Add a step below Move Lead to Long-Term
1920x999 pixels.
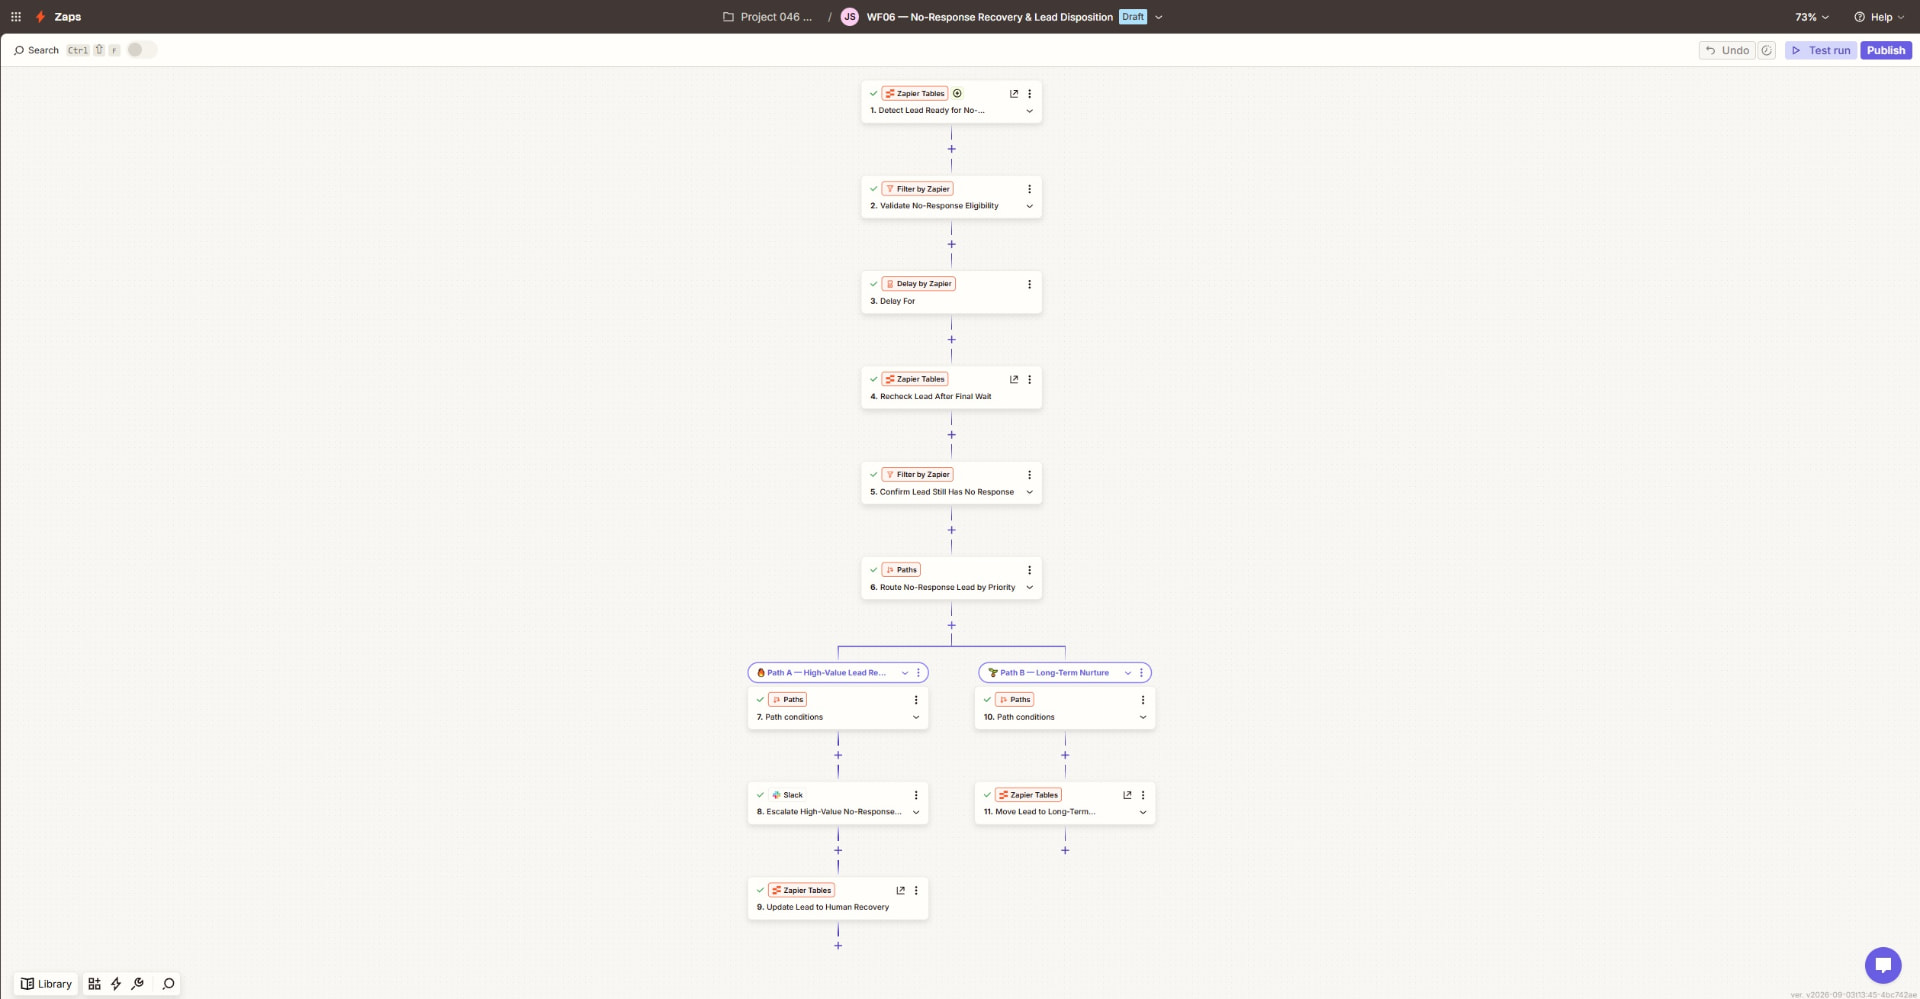[1065, 850]
